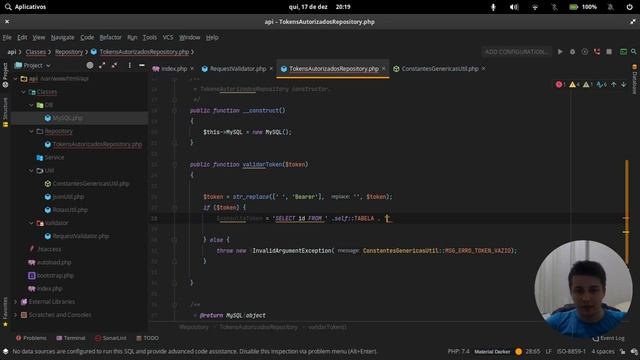Open the SonarLint tool window
This screenshot has height=360, width=640.
(111, 338)
